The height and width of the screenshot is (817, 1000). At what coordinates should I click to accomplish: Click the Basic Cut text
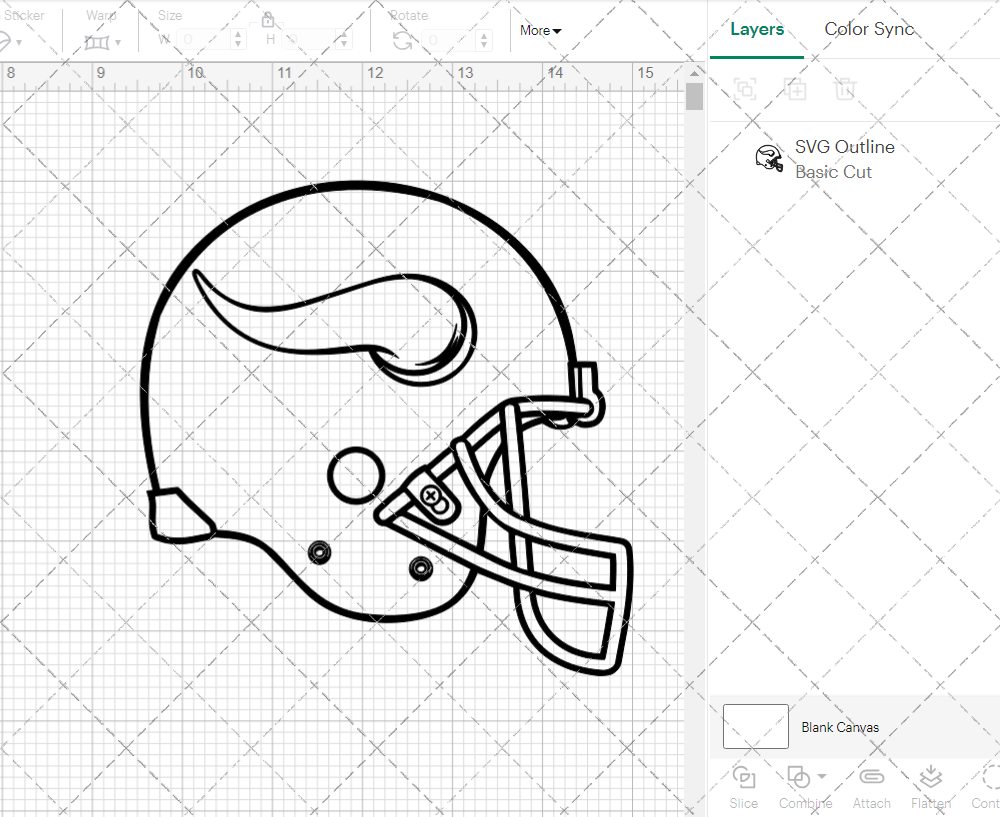tap(833, 172)
